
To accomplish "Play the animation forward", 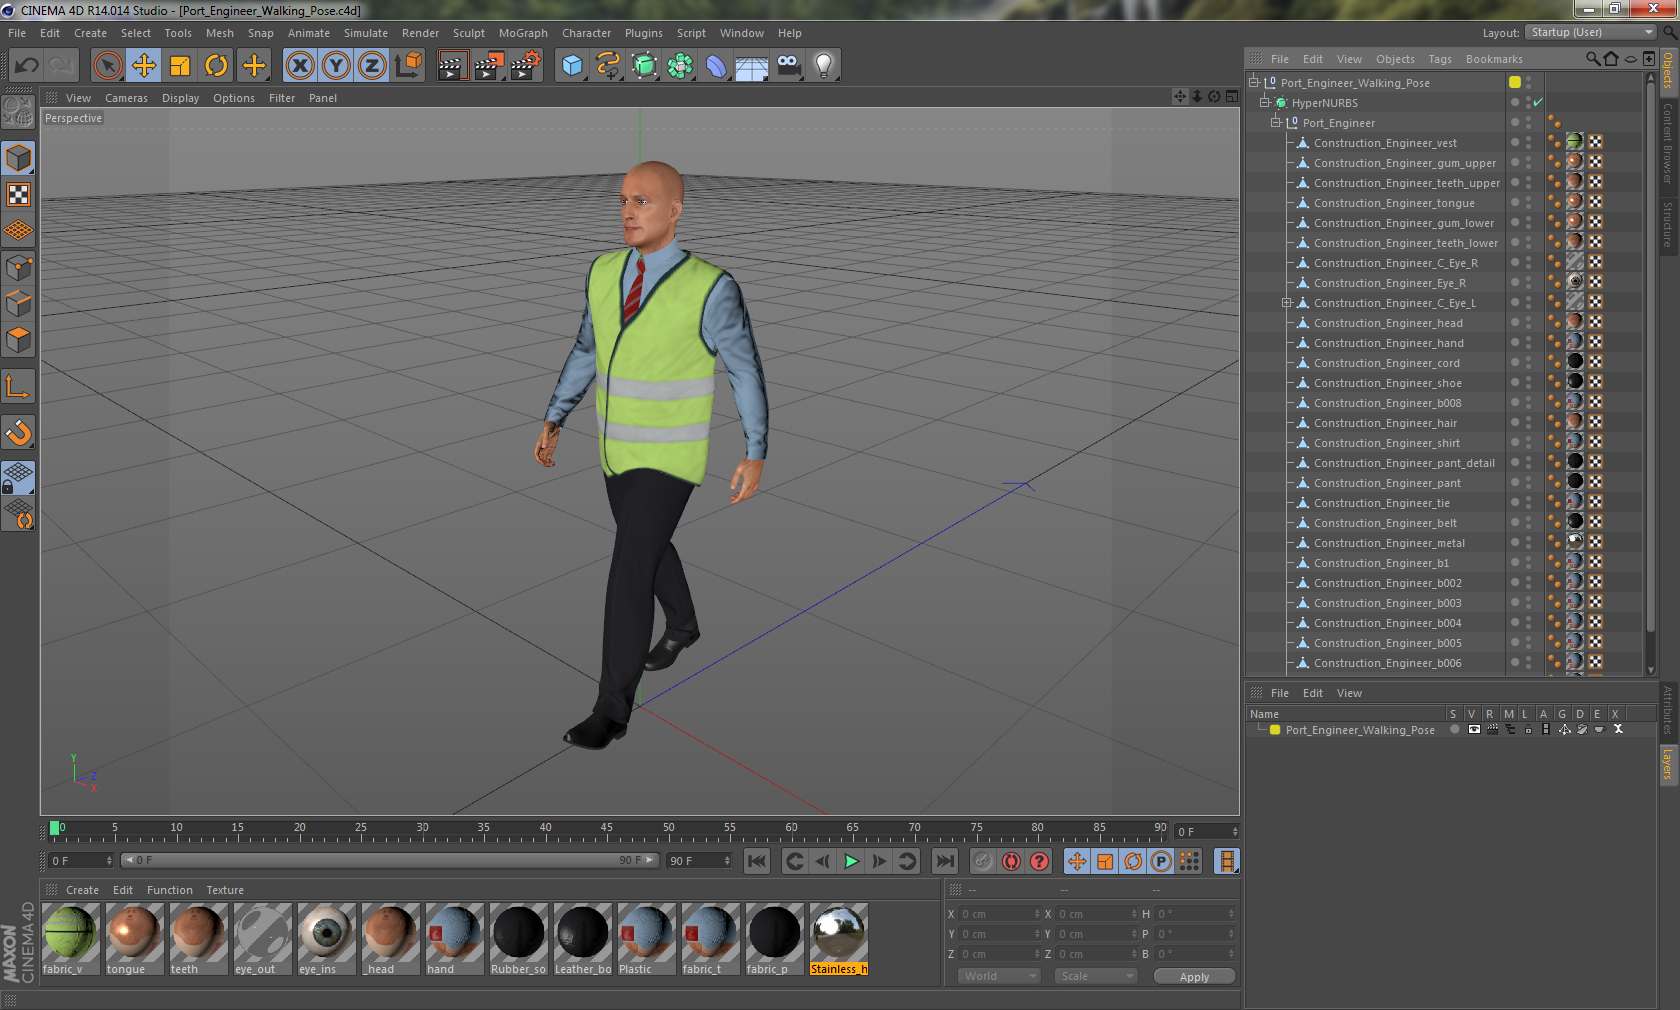I will point(851,861).
